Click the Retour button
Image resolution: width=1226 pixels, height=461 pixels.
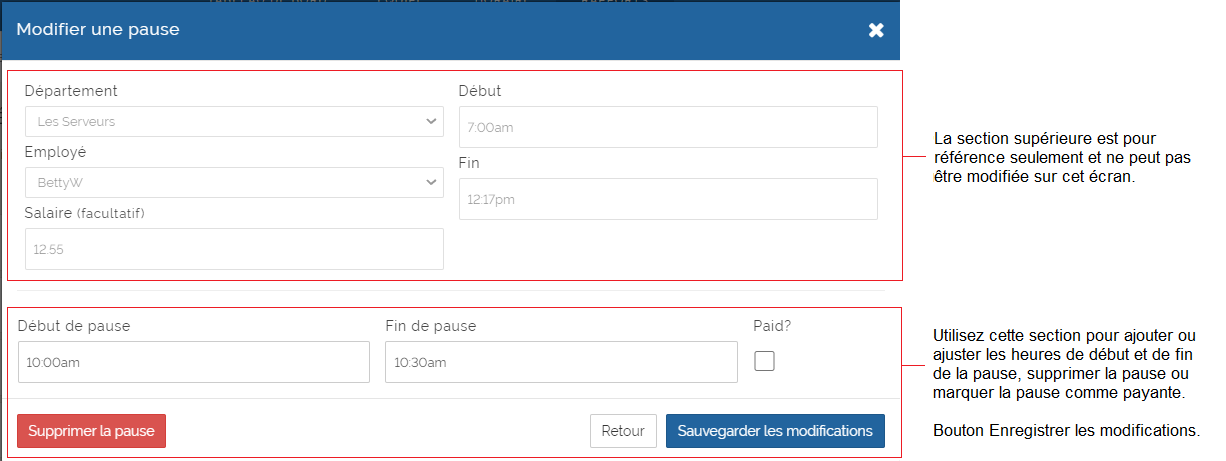tap(623, 431)
